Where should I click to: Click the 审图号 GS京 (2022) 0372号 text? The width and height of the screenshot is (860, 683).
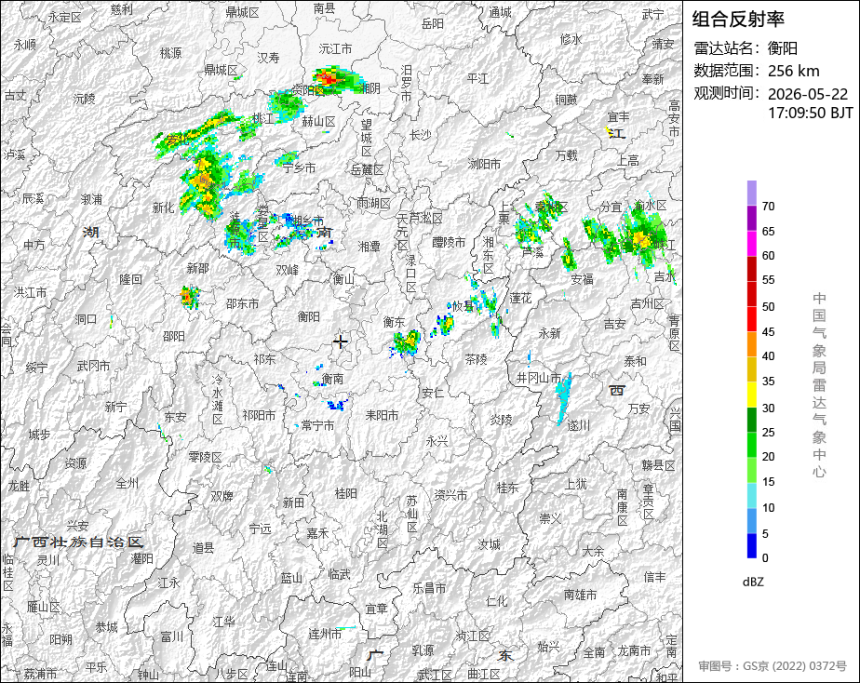click(x=772, y=666)
